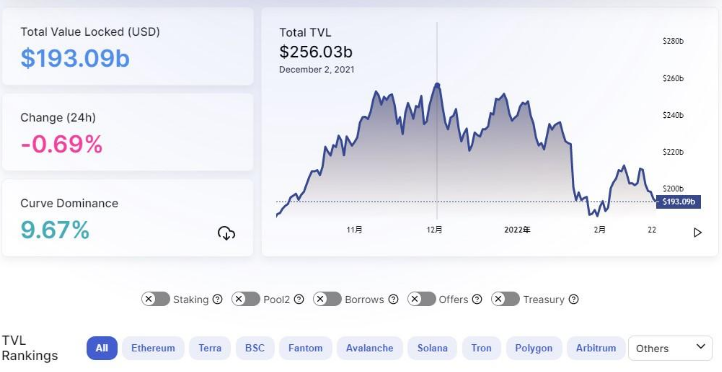Turn on the Borrows toggle
This screenshot has width=722, height=372.
[327, 299]
